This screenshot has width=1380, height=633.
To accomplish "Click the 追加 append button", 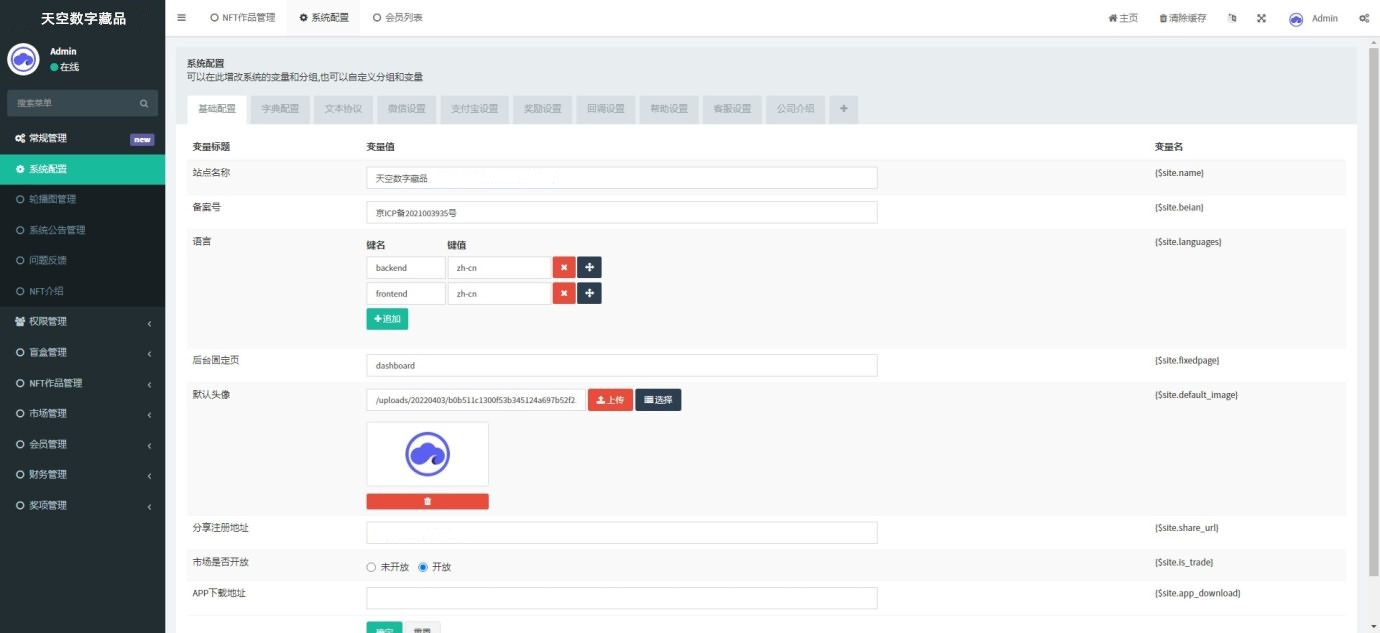I will [x=387, y=319].
